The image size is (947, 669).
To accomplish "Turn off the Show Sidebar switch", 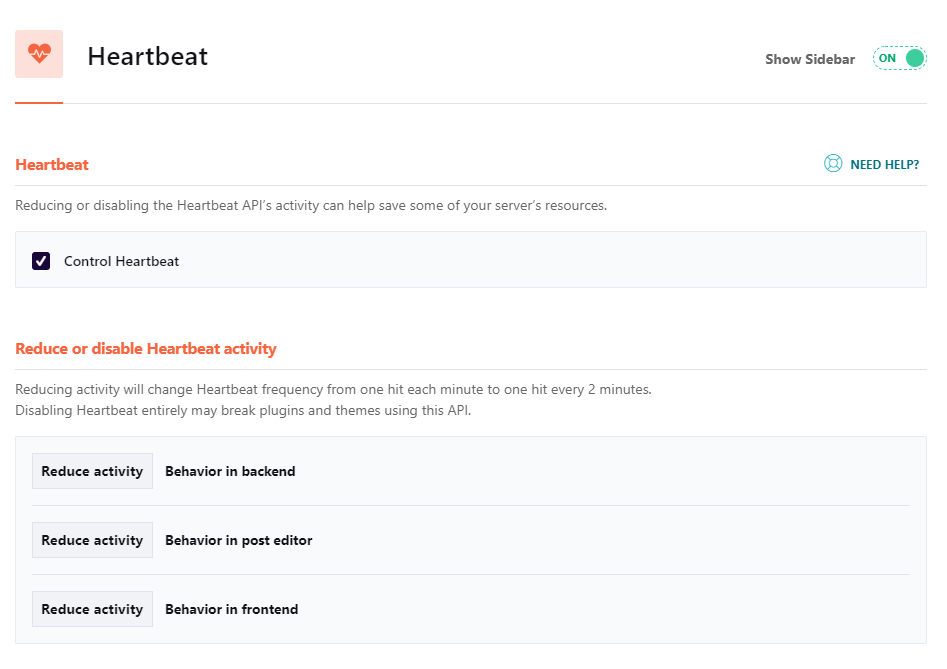I will click(x=898, y=58).
